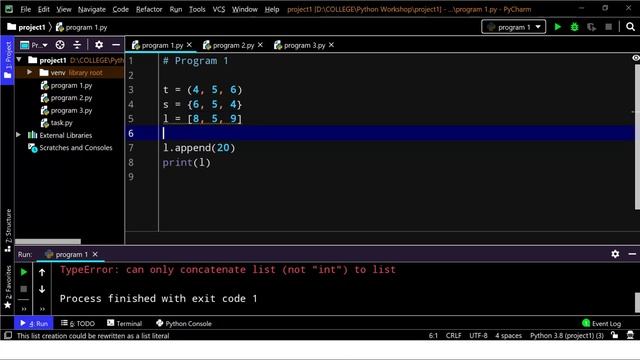Open the File menu

[x=26, y=9]
